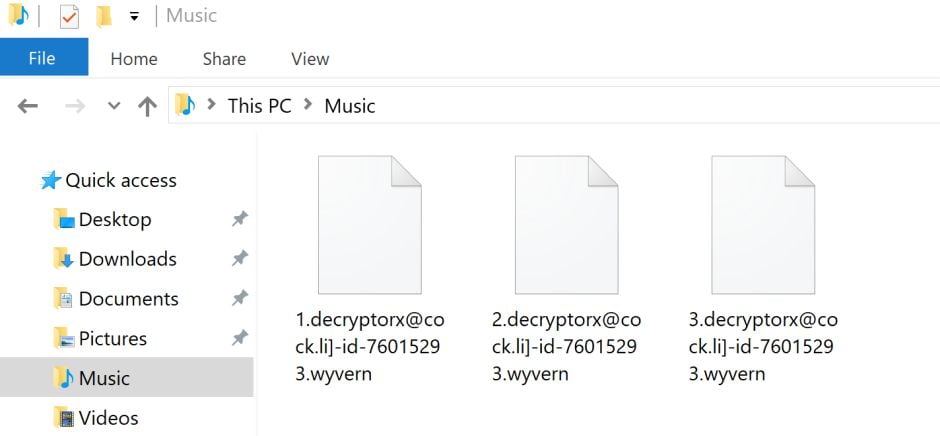This screenshot has width=940, height=436.
Task: Expand the chevron before This PC in address bar
Action: coord(211,105)
